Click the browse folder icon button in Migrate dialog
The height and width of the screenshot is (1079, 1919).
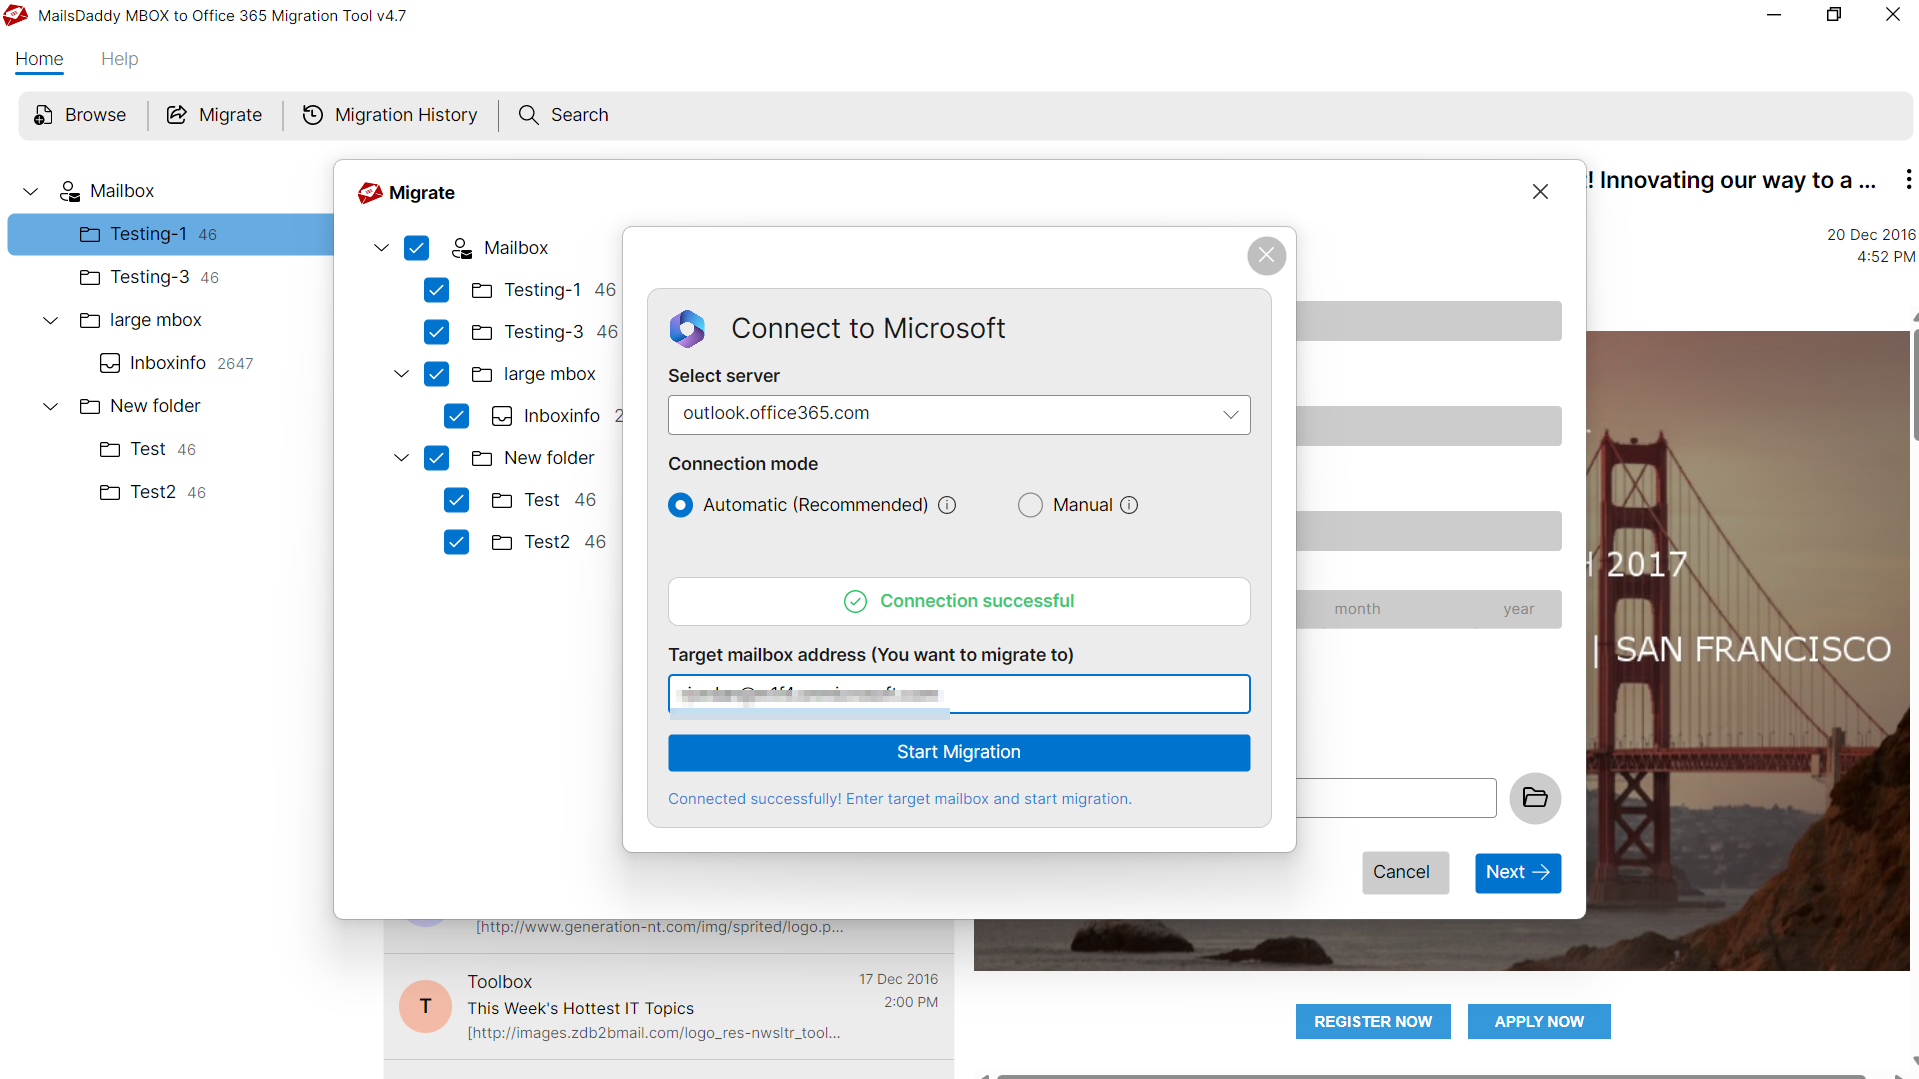pos(1535,798)
